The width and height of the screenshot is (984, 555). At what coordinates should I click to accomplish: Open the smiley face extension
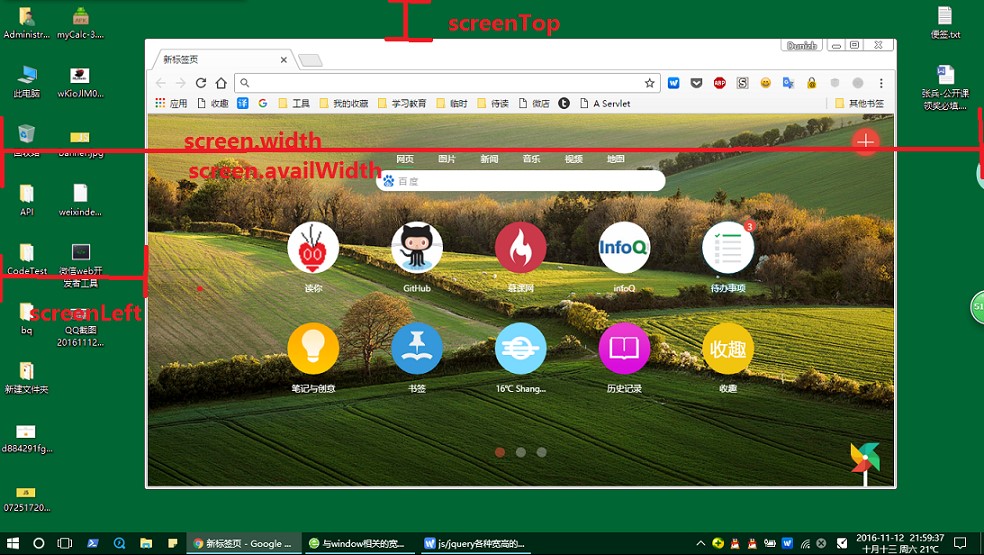(x=766, y=83)
